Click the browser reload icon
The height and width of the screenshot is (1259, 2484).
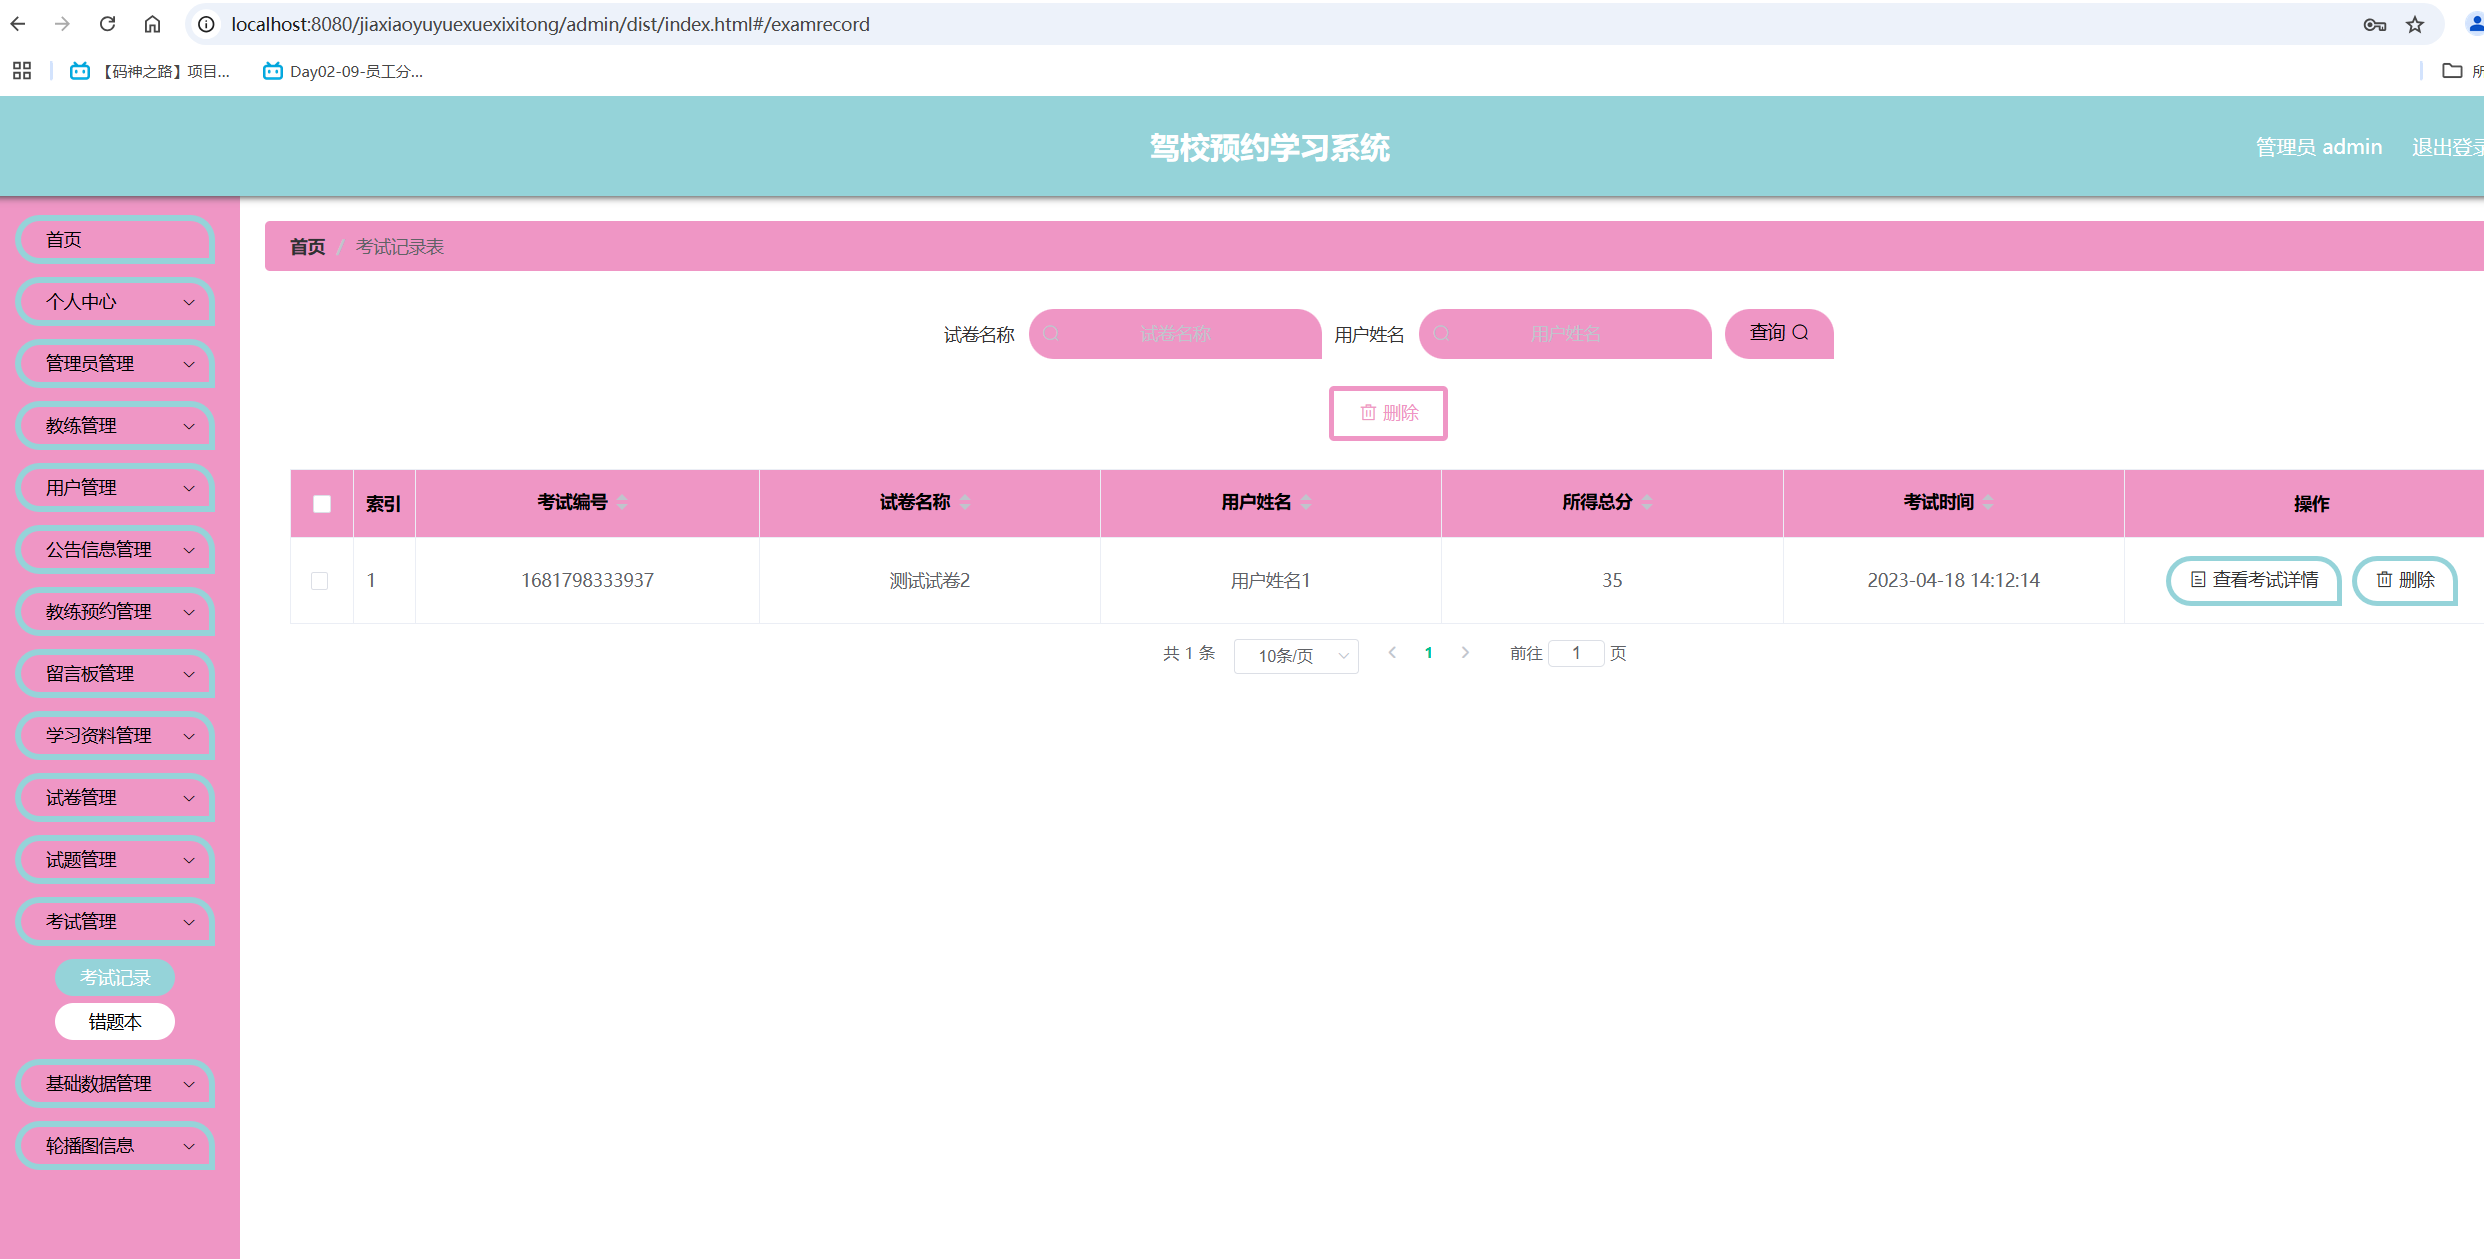(x=107, y=24)
